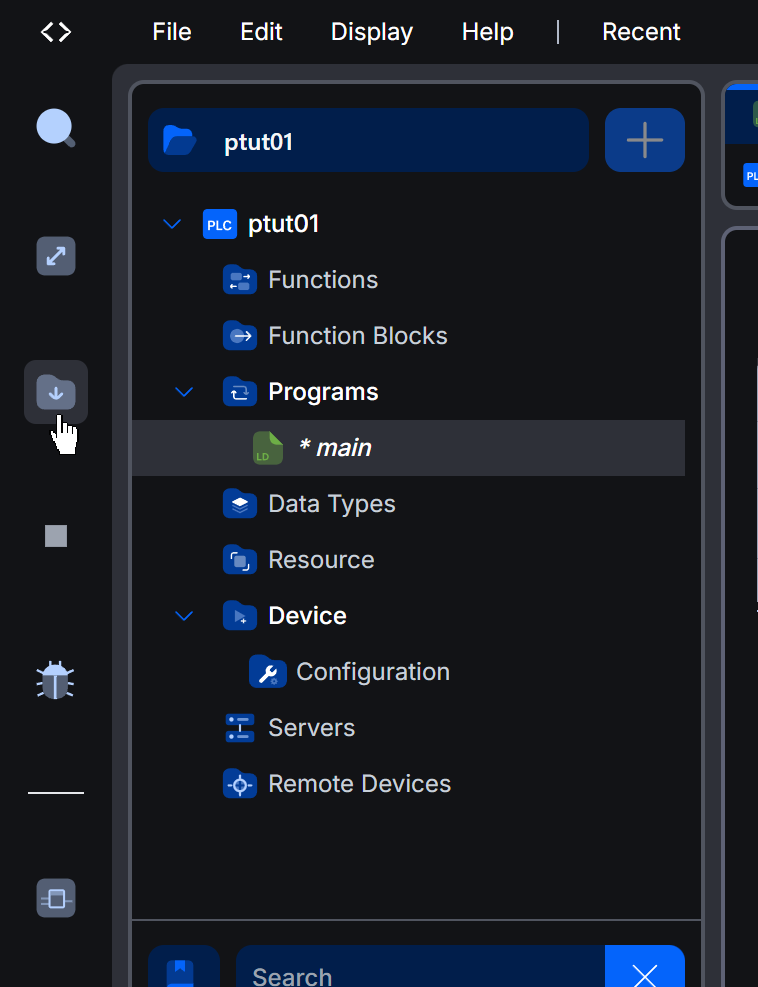Click the block module icon at sidebar bottom

pyautogui.click(x=56, y=898)
